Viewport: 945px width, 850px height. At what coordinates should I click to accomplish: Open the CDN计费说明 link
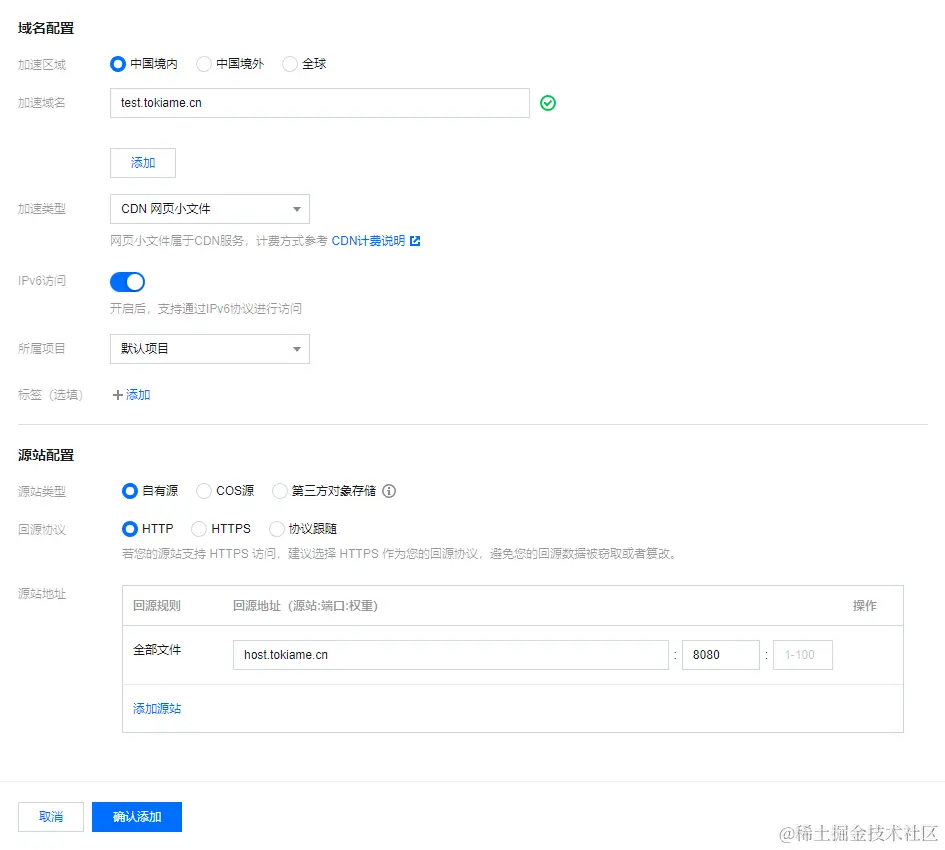click(x=368, y=241)
